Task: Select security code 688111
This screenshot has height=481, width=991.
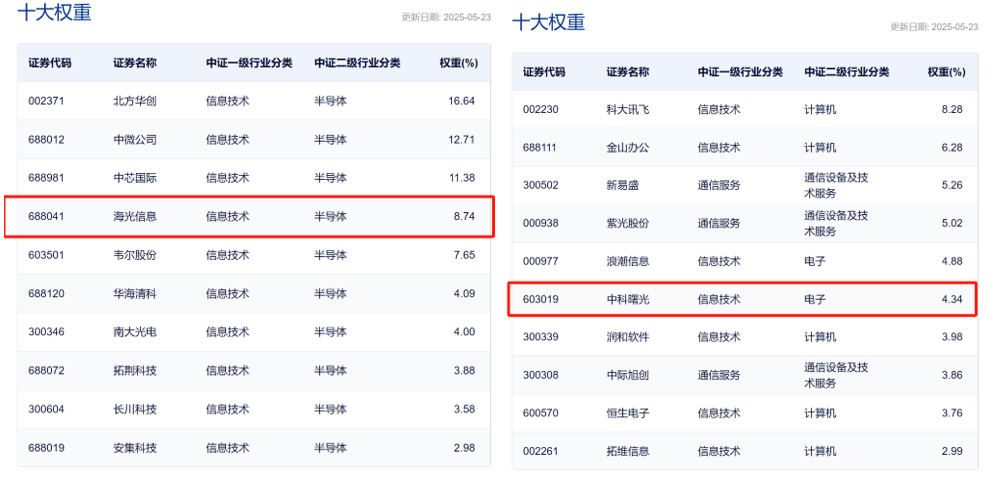Action: tap(540, 147)
